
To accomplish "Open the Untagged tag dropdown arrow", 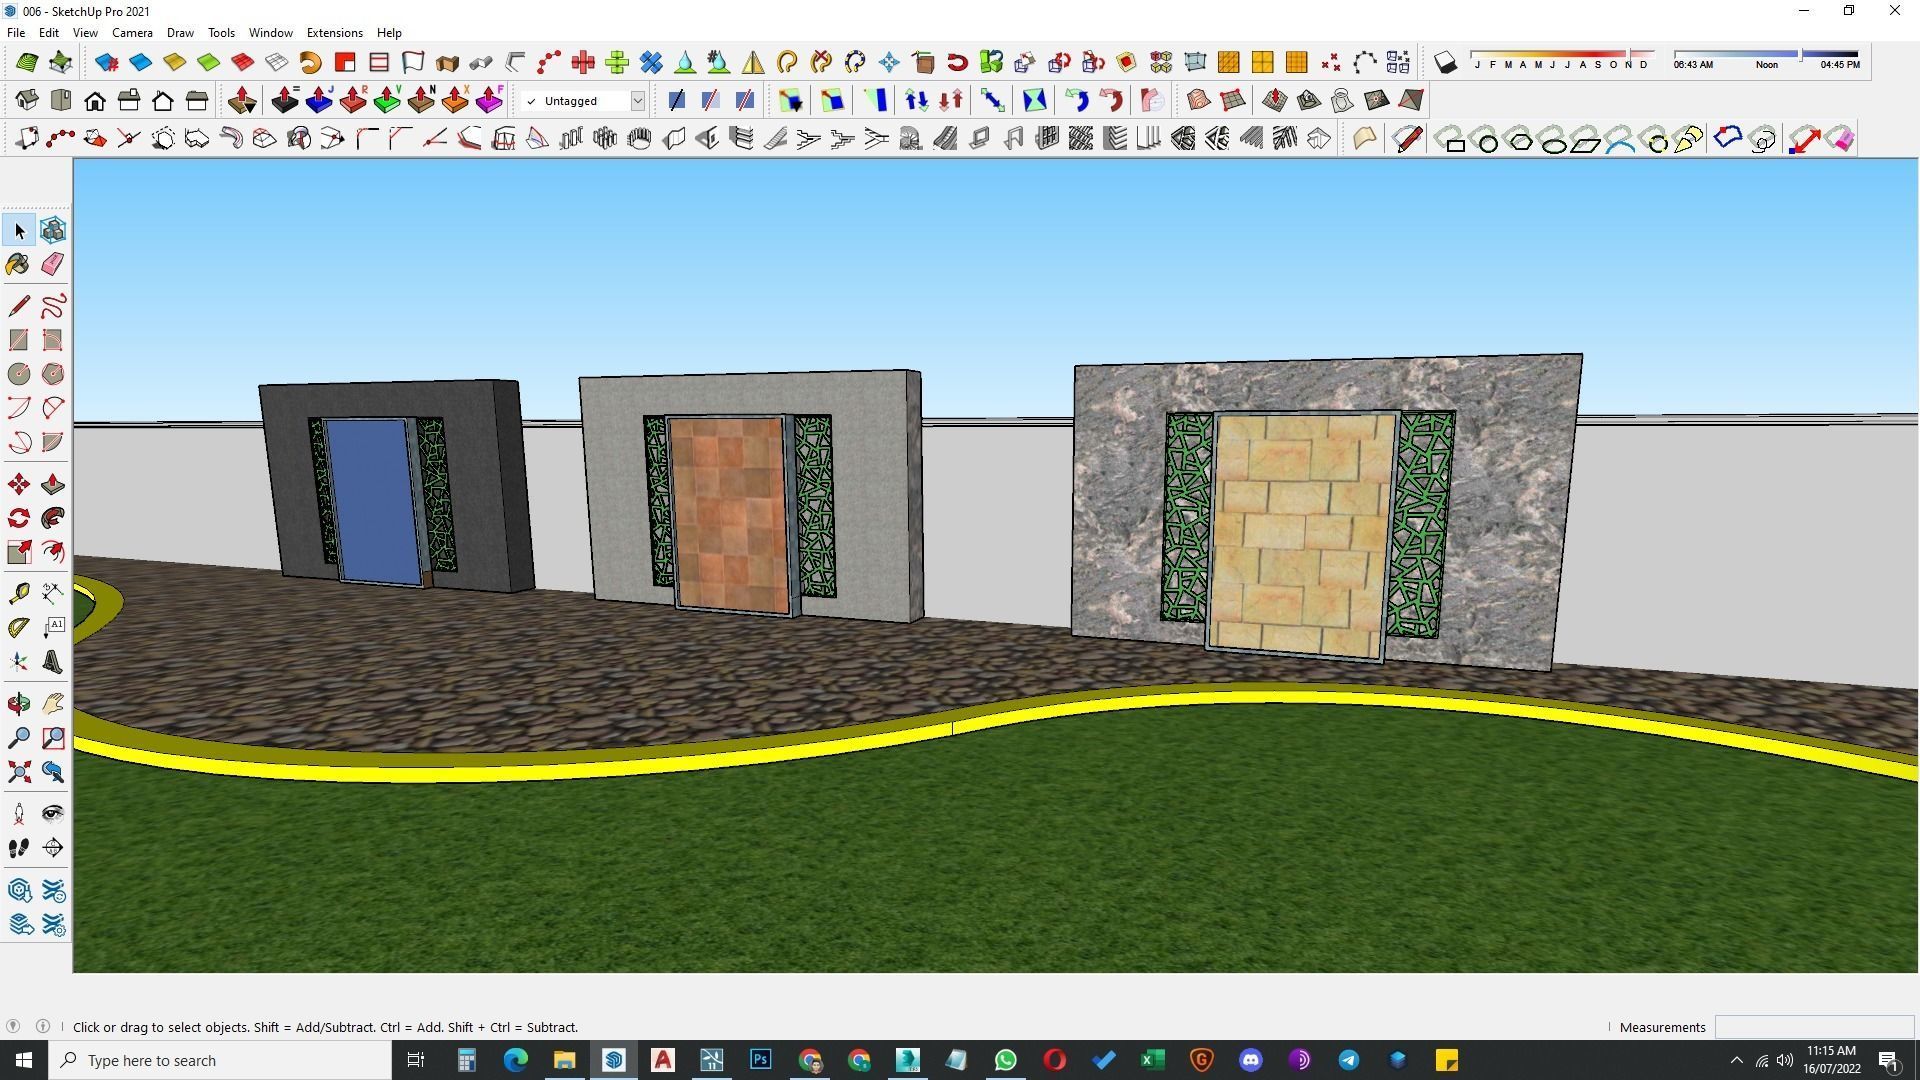I will (637, 101).
